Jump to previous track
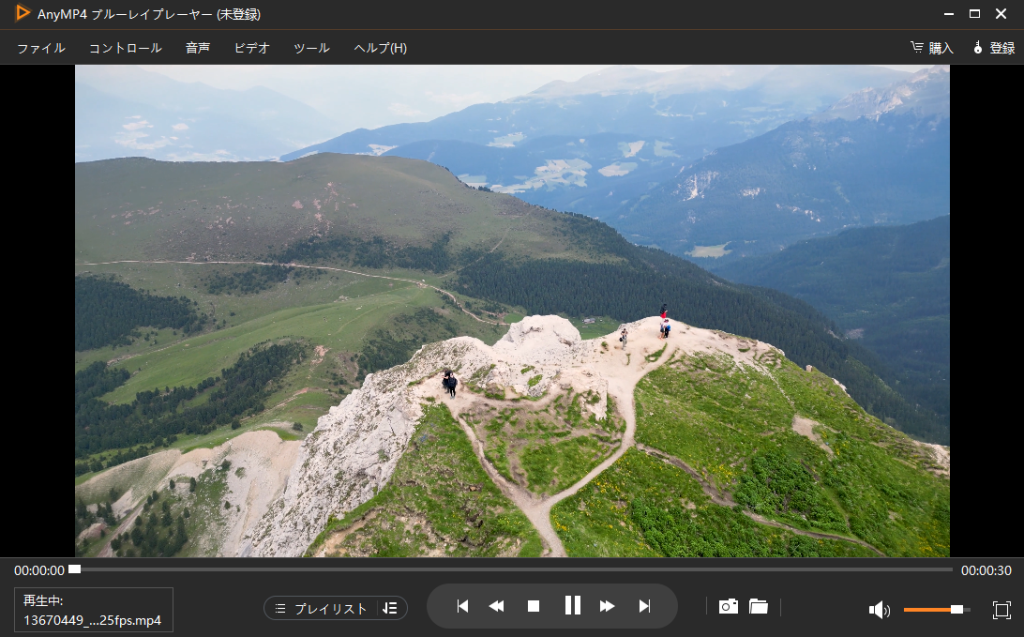The image size is (1024, 637). point(462,607)
